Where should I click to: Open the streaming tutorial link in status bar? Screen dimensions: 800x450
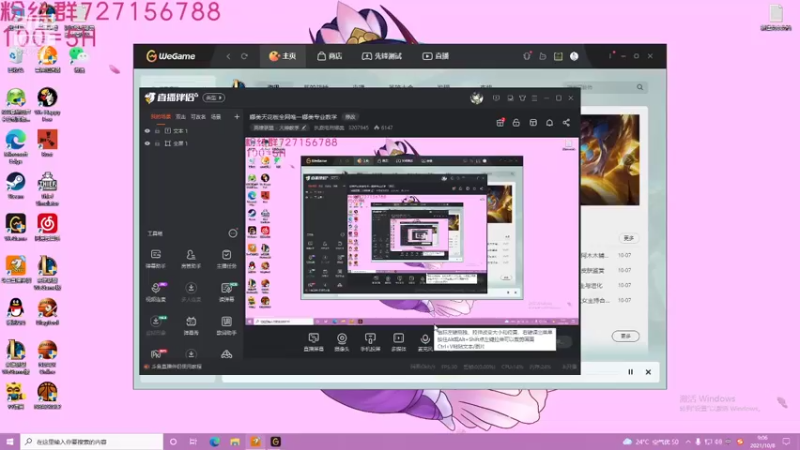click(177, 366)
